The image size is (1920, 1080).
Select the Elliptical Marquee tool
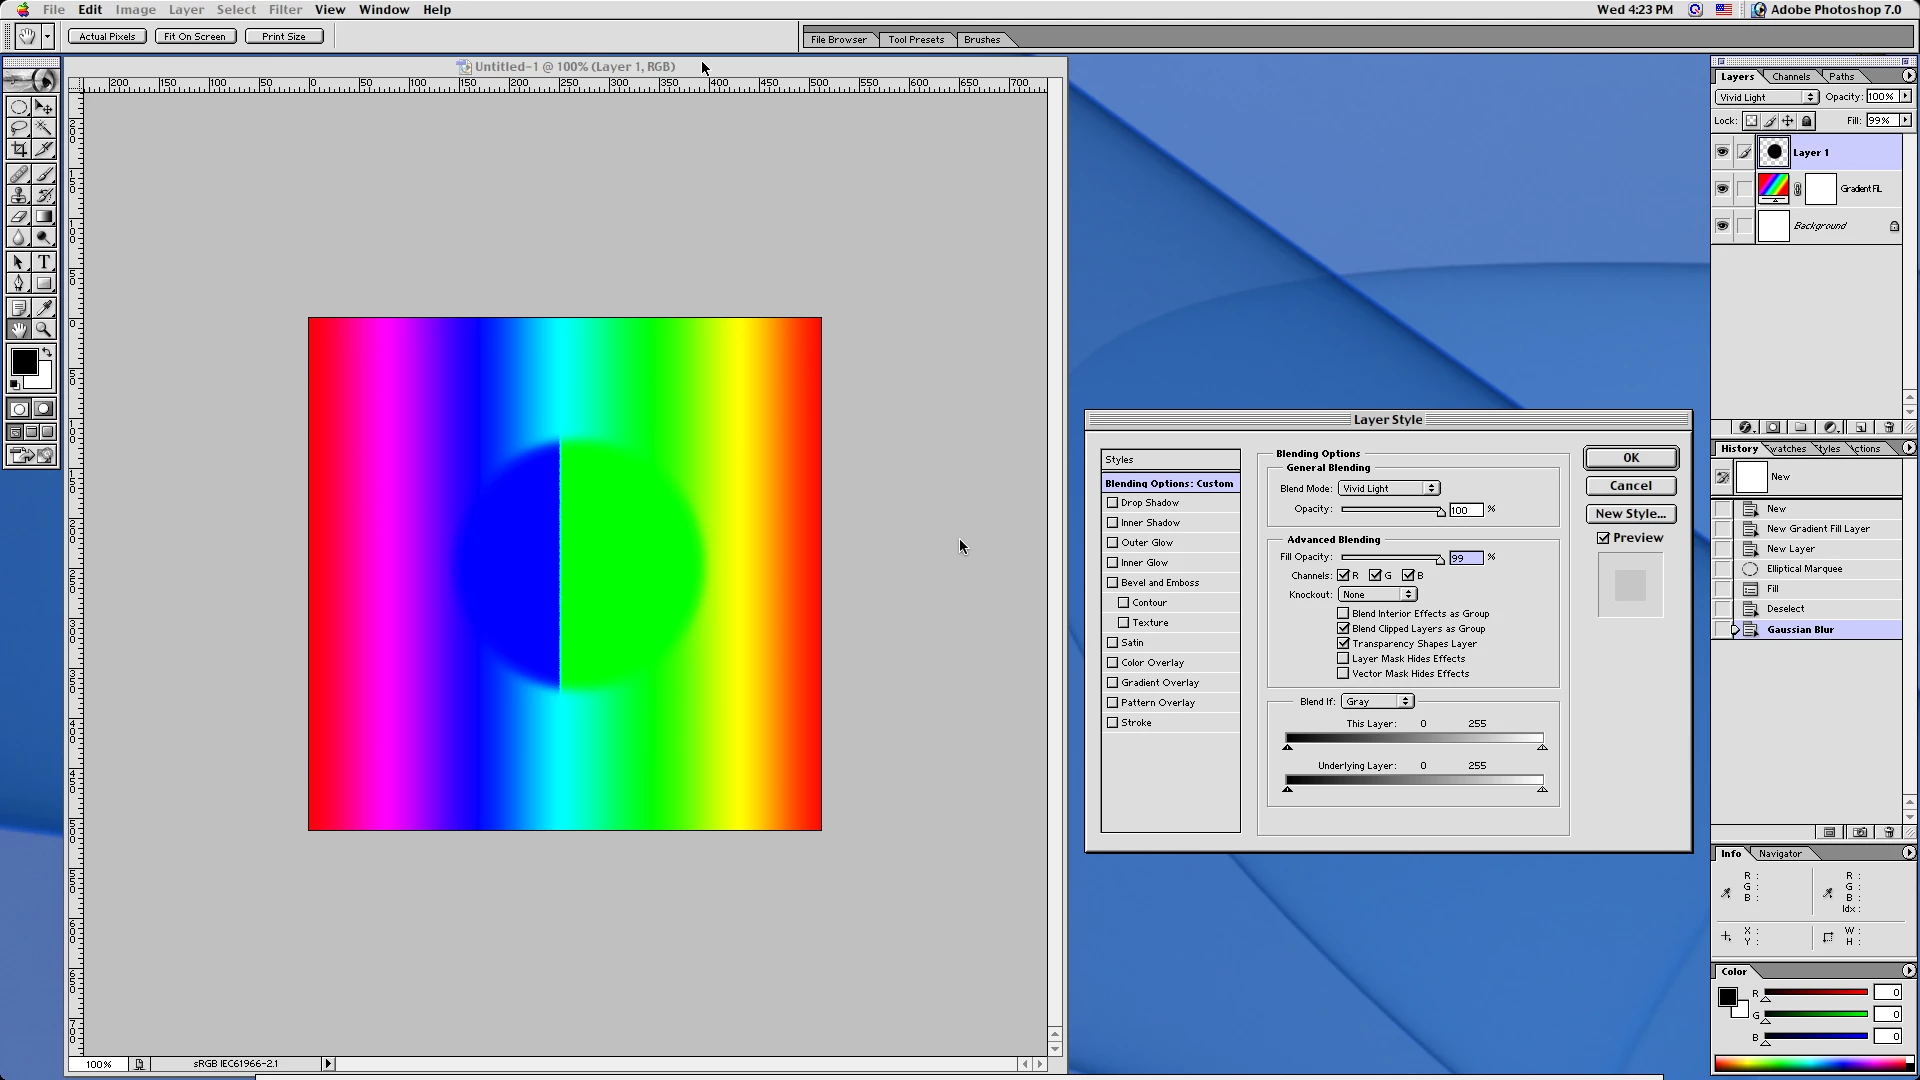tap(18, 107)
